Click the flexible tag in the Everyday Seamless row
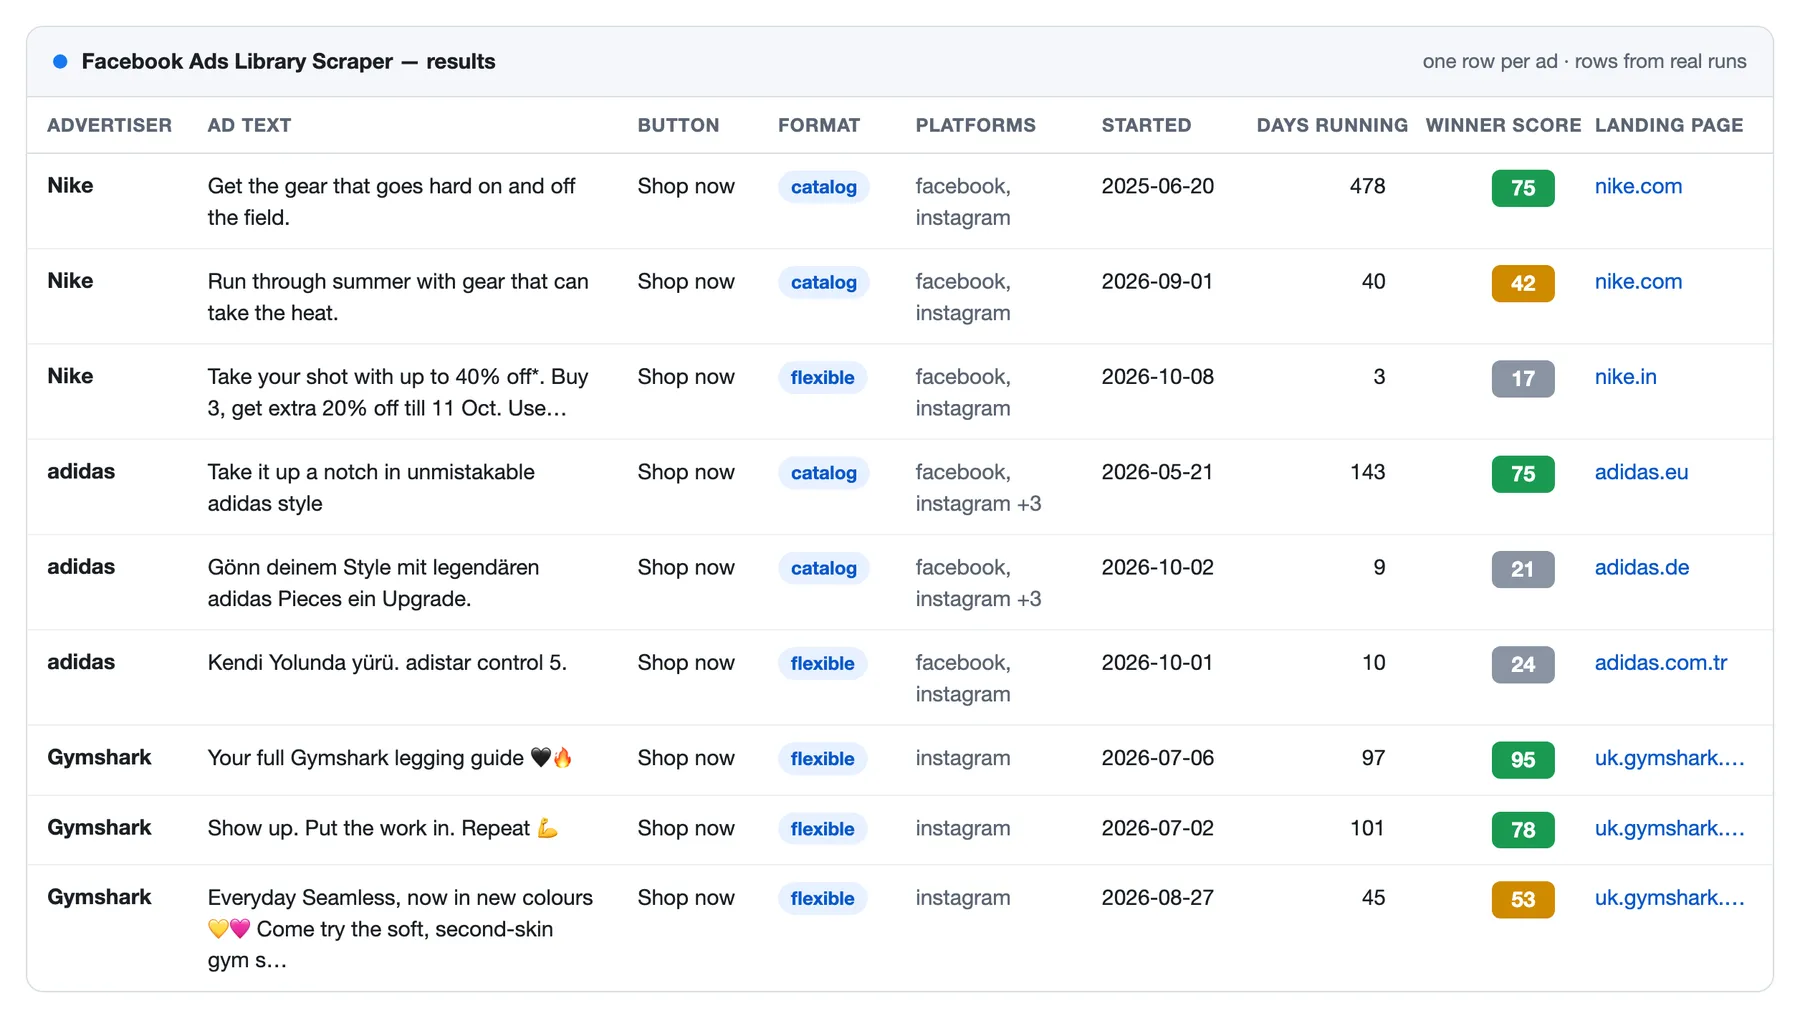The height and width of the screenshot is (1018, 1800). (x=822, y=899)
